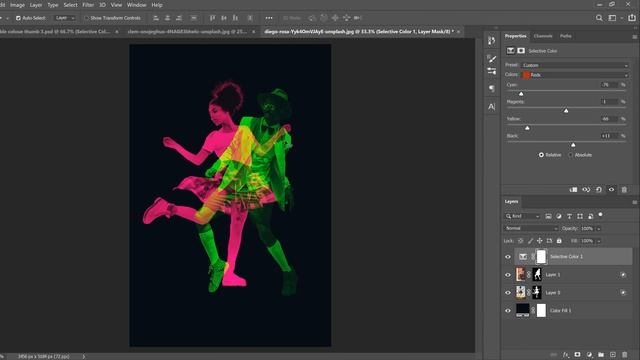This screenshot has width=640, height=360.
Task: Lock transparent pixels icon
Action: coord(521,241)
